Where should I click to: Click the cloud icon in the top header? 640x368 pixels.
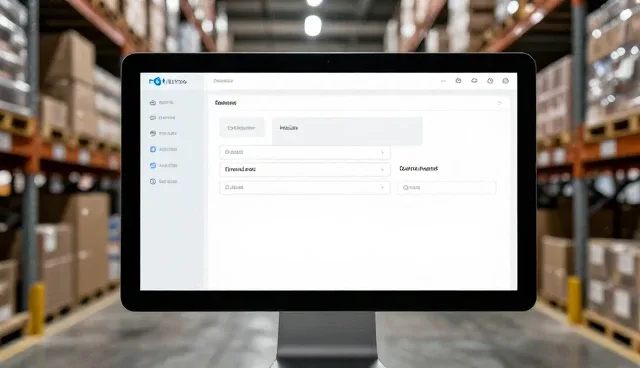click(474, 81)
